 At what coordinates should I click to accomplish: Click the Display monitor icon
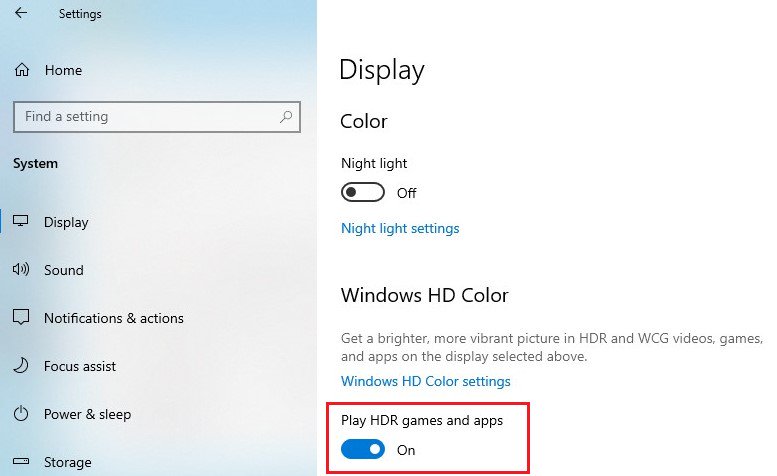21,222
